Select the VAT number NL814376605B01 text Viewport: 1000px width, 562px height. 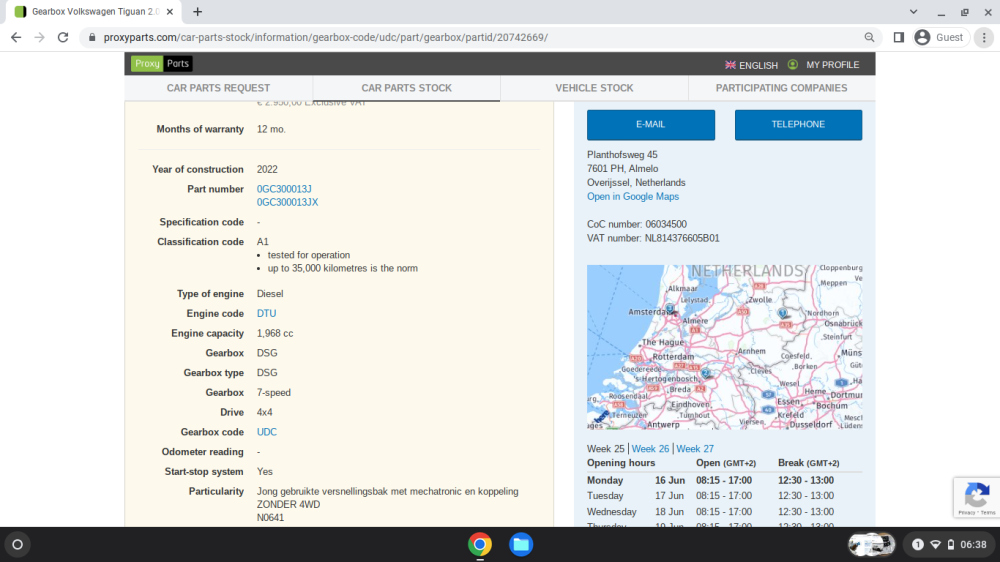coord(653,238)
